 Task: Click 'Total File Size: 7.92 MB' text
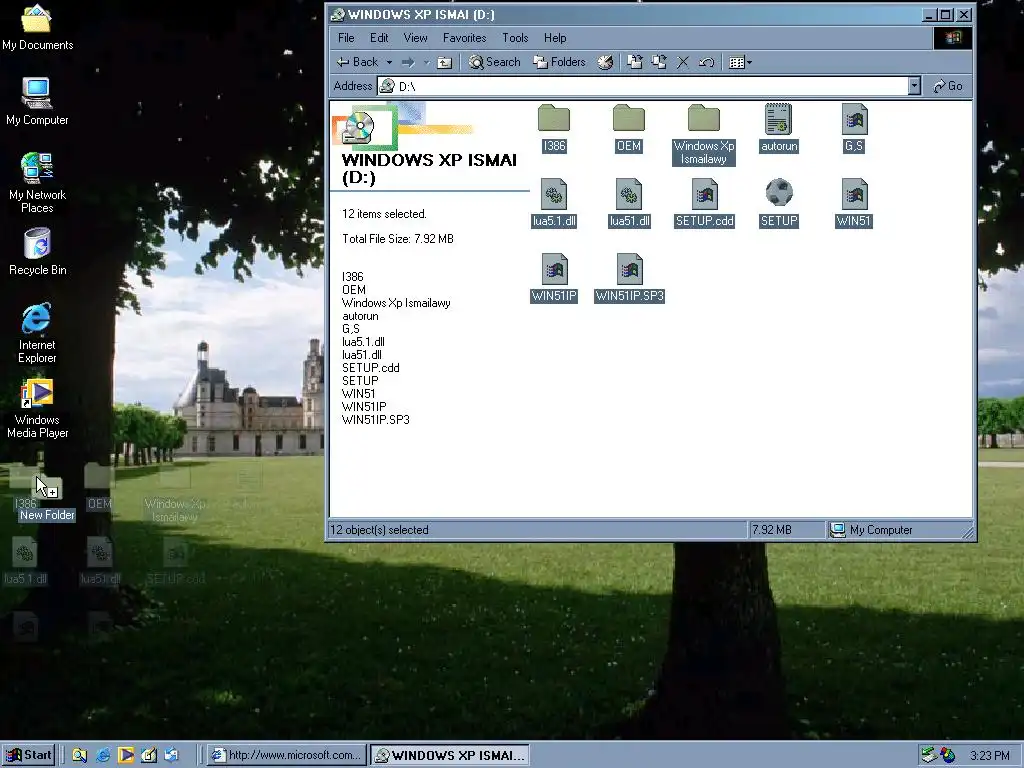398,239
